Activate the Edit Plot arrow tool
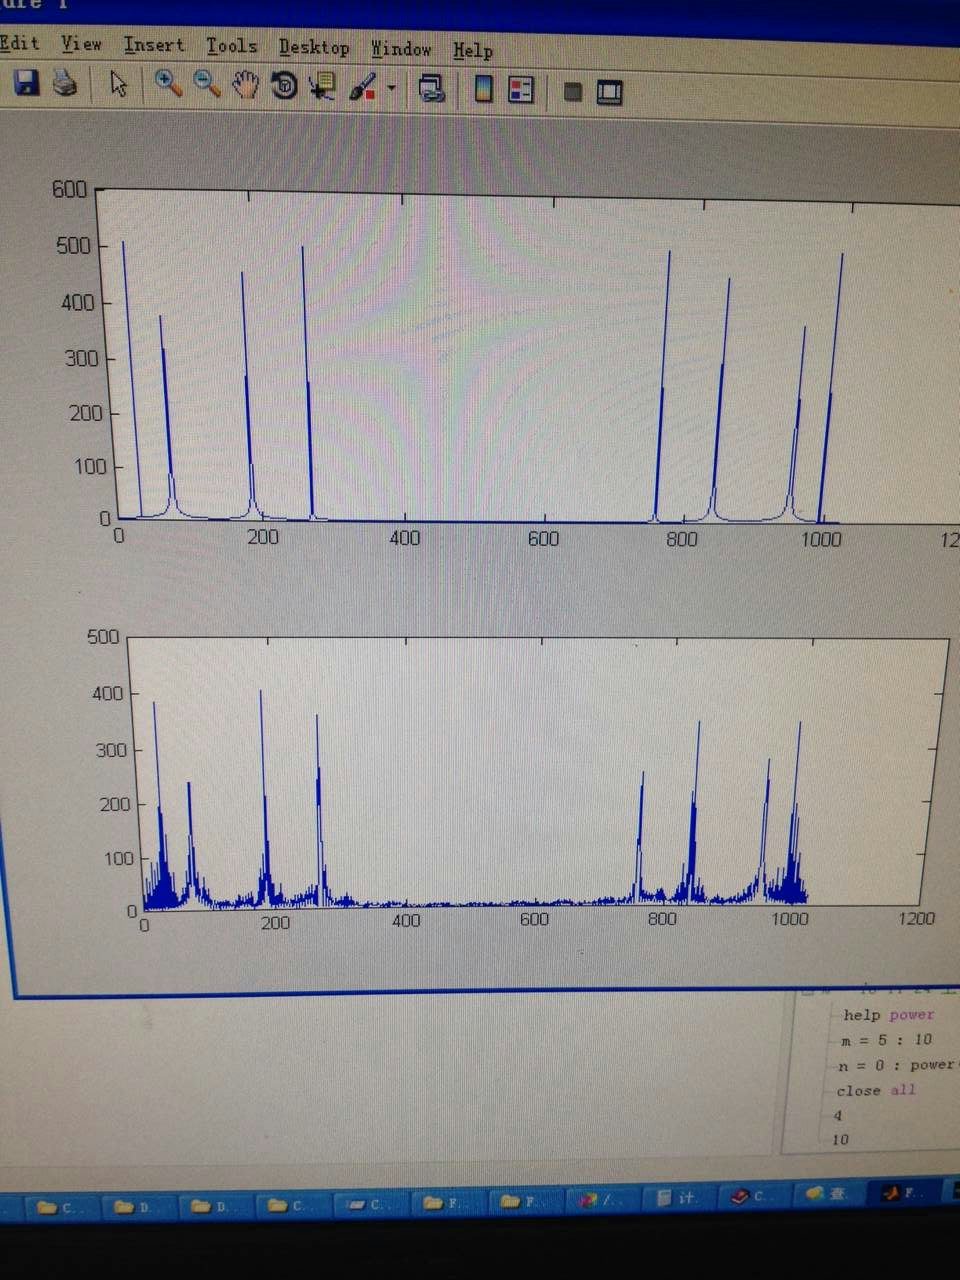960x1280 pixels. (118, 85)
